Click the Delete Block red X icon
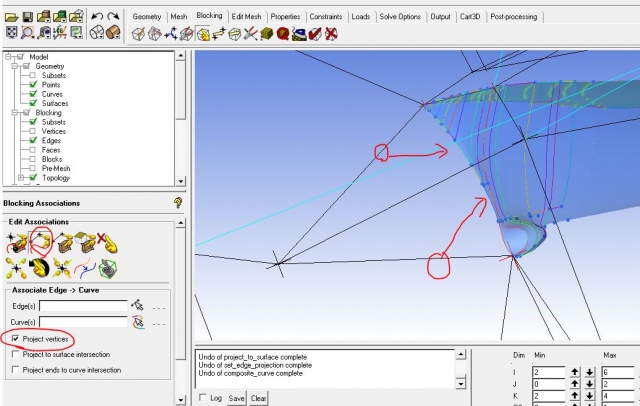The image size is (640, 406). click(331, 34)
